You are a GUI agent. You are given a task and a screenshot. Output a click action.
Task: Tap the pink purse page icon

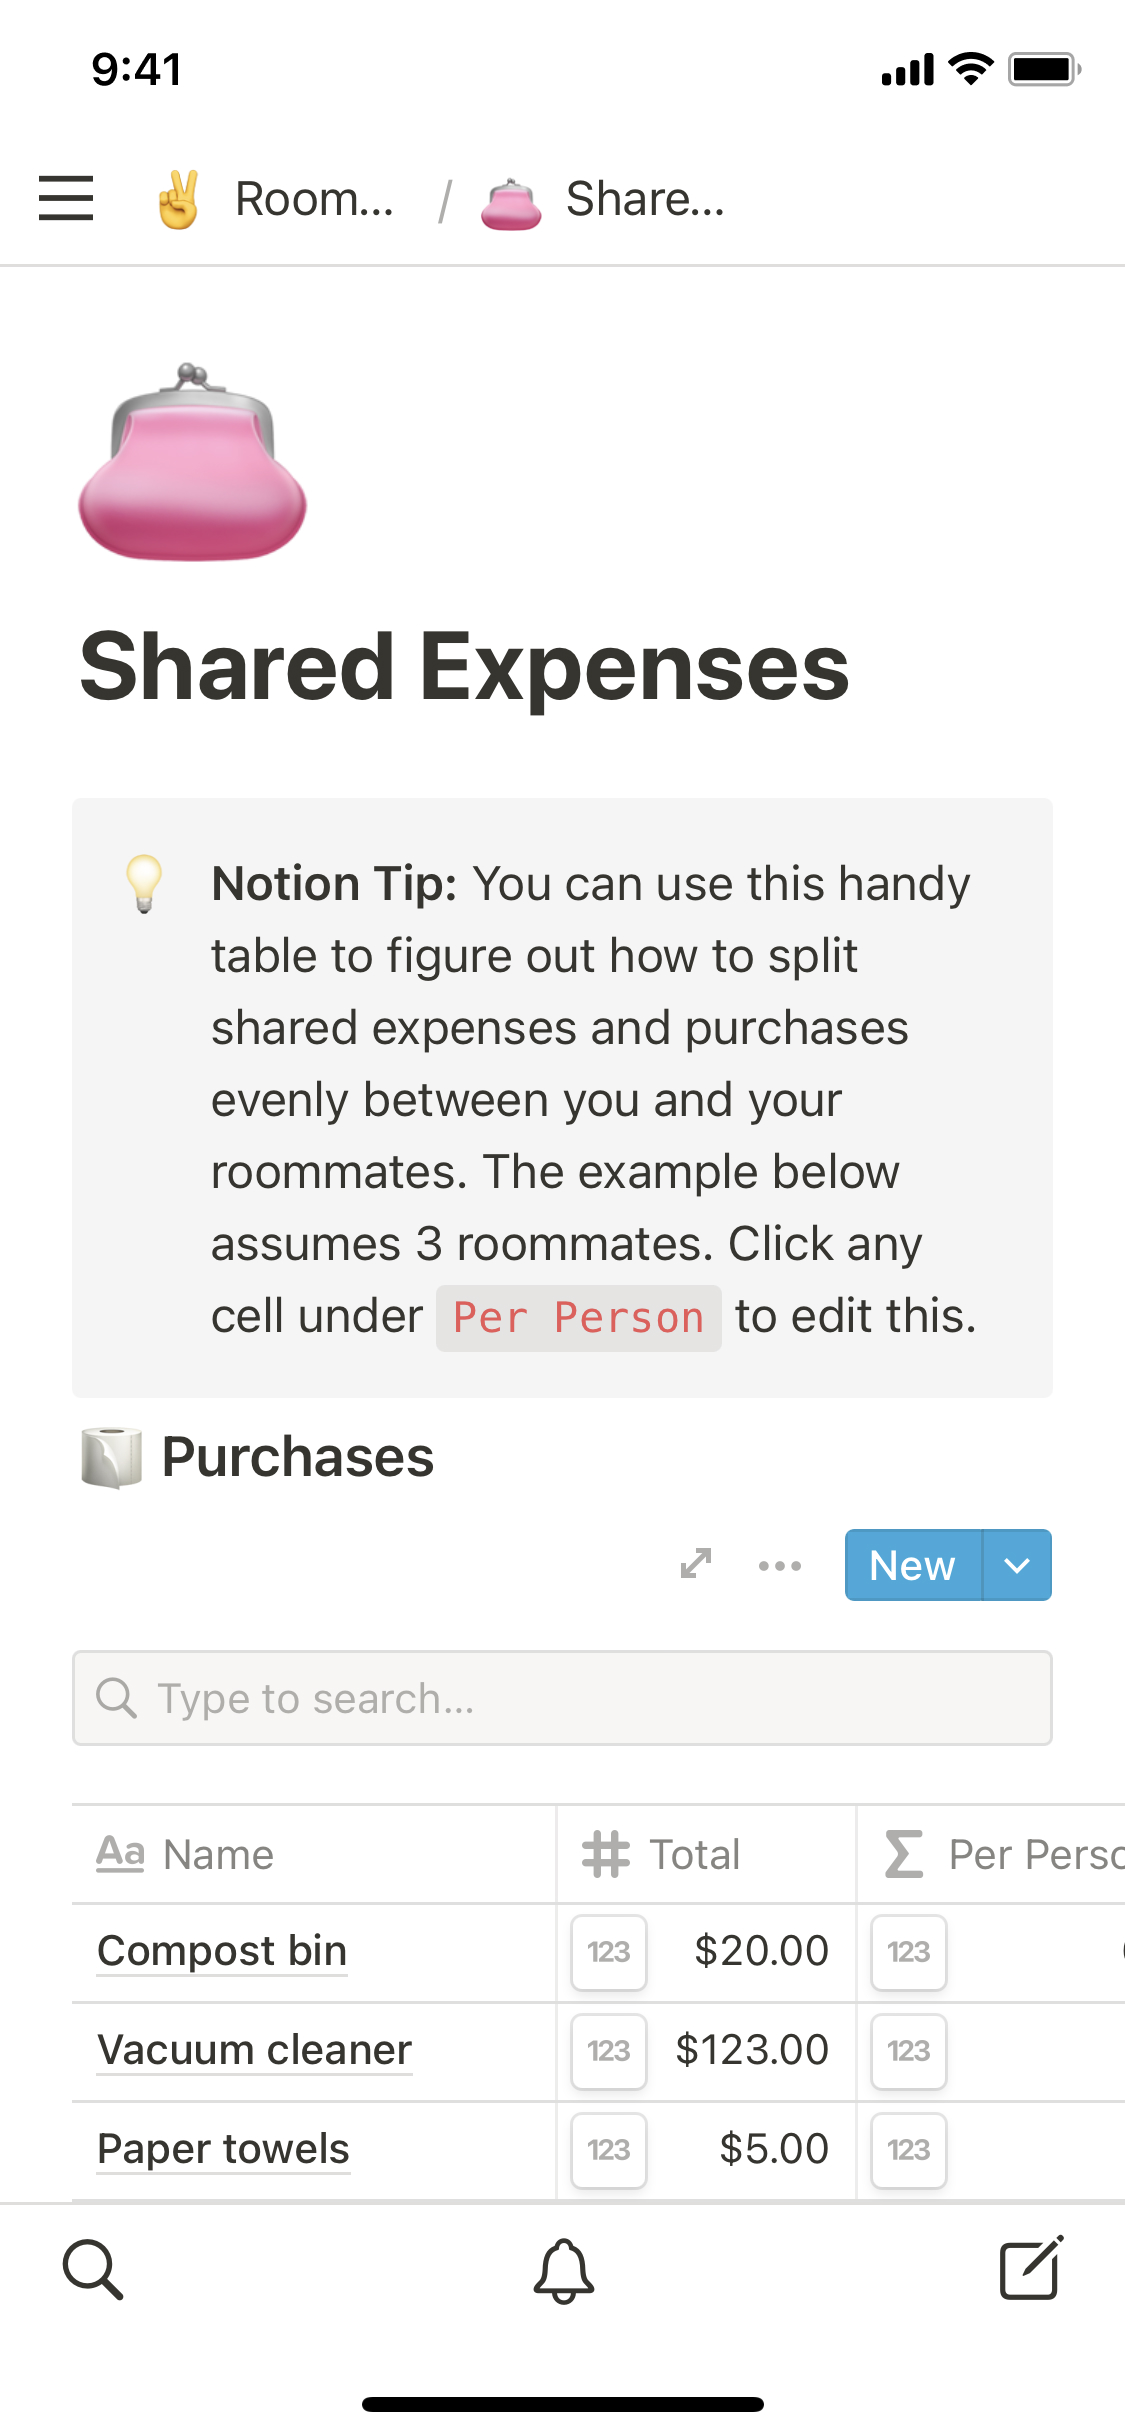click(193, 463)
